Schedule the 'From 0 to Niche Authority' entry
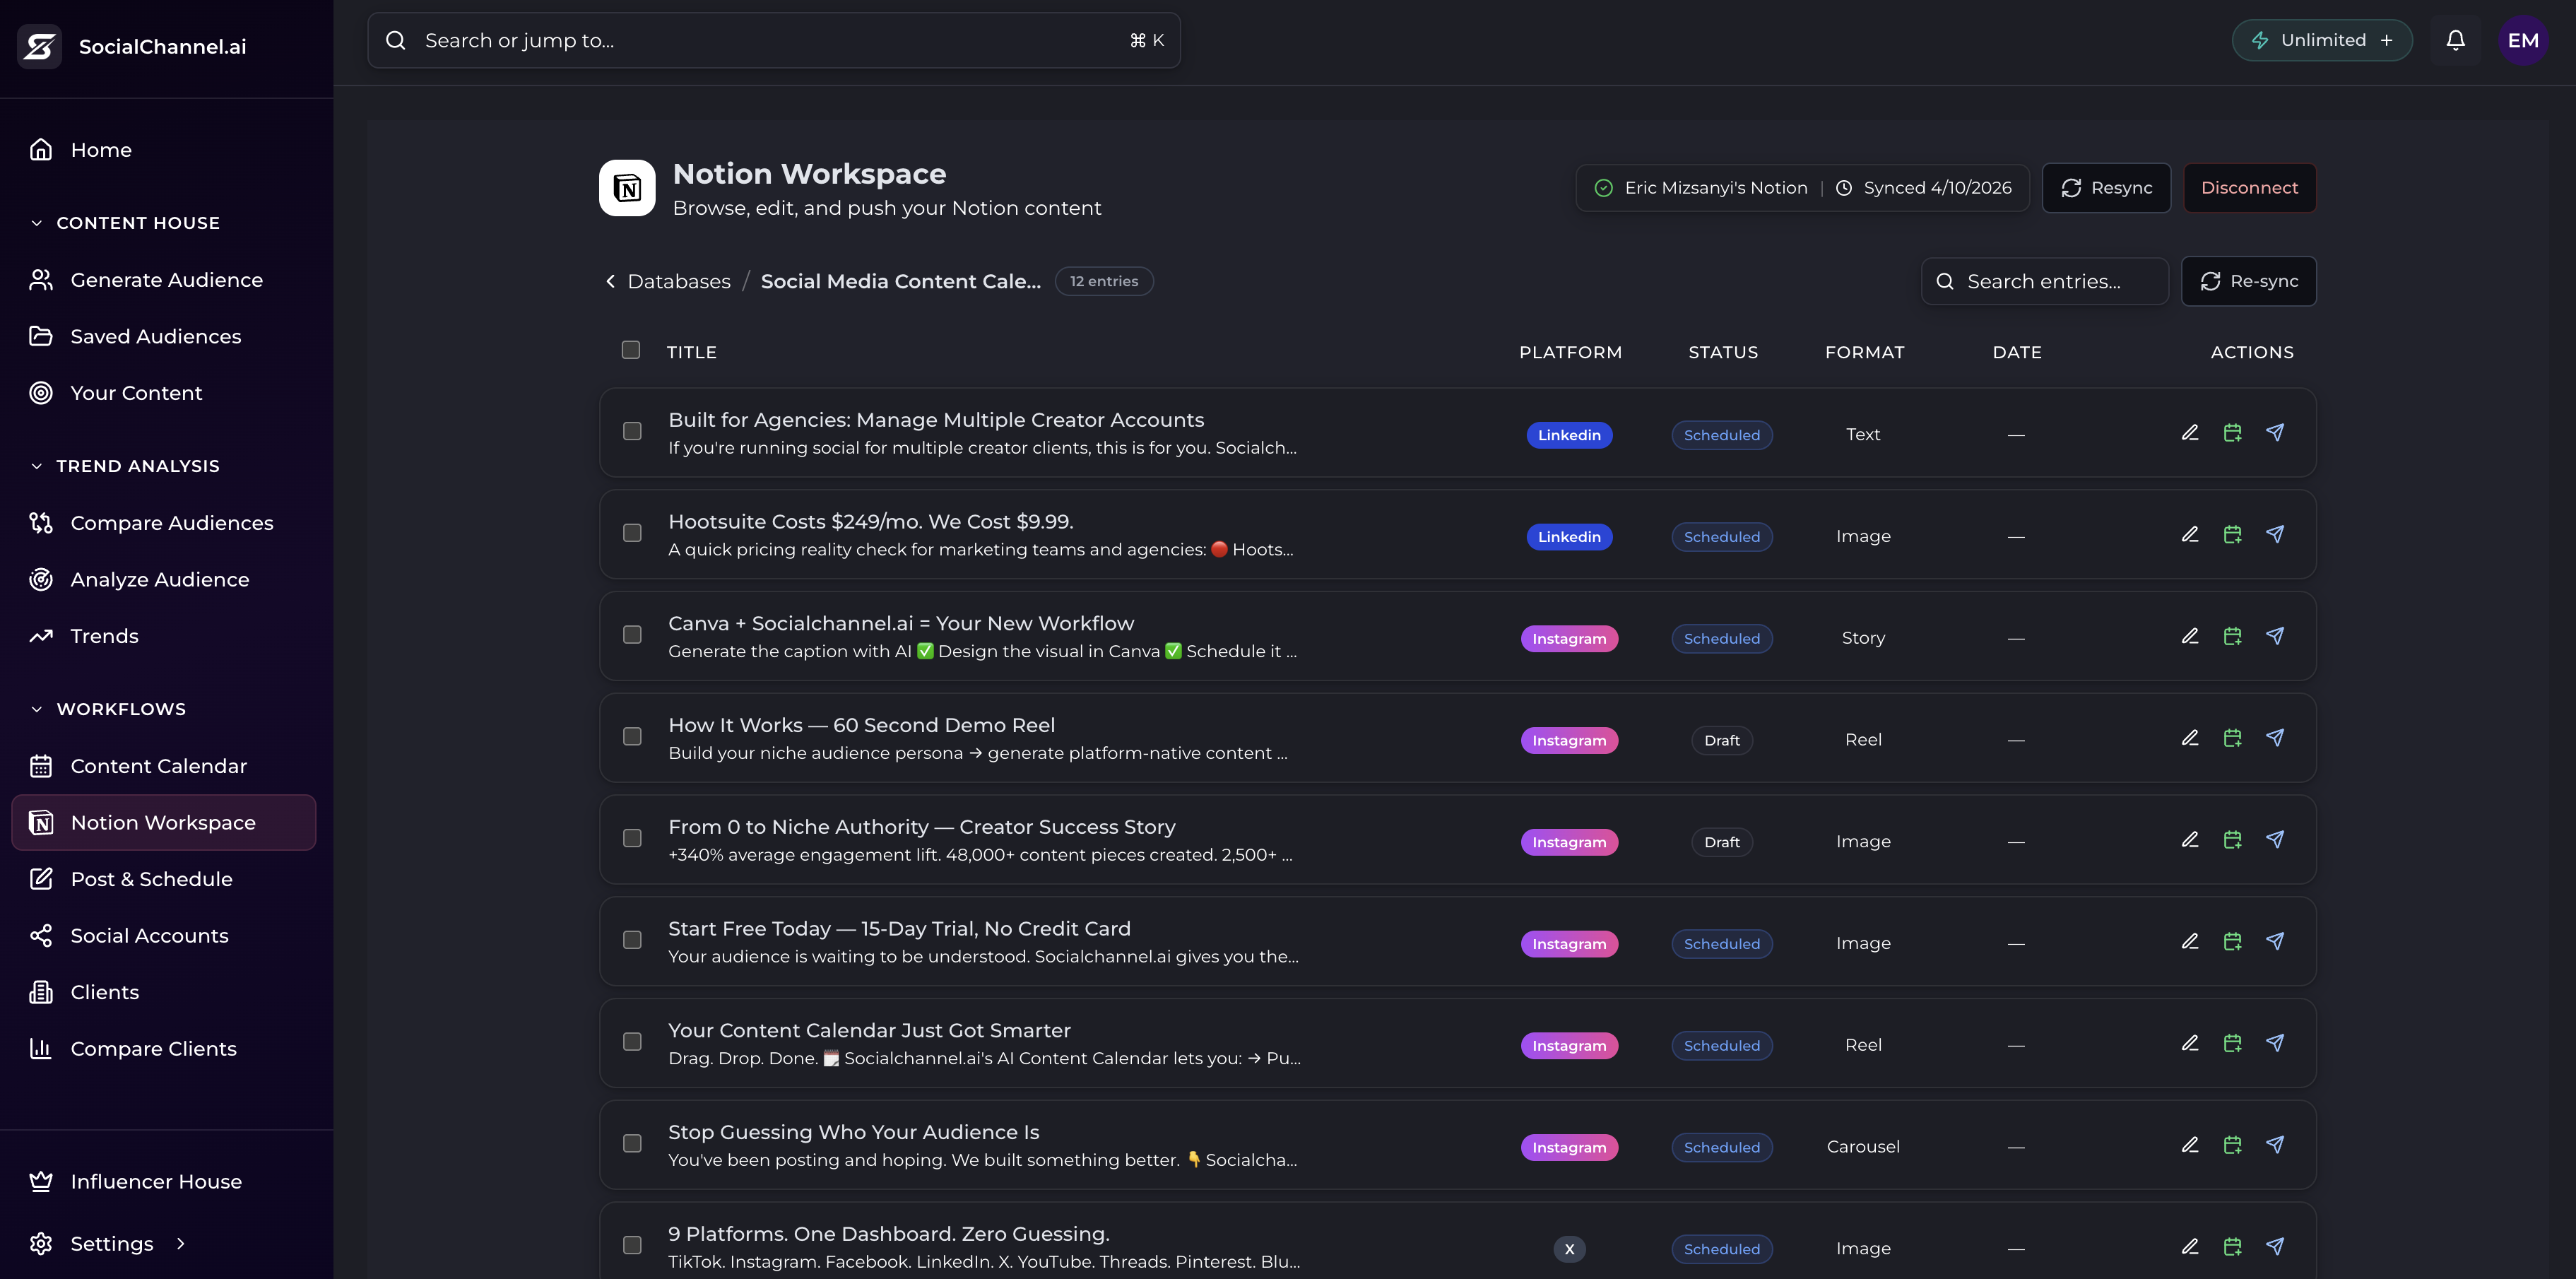 (x=2232, y=840)
